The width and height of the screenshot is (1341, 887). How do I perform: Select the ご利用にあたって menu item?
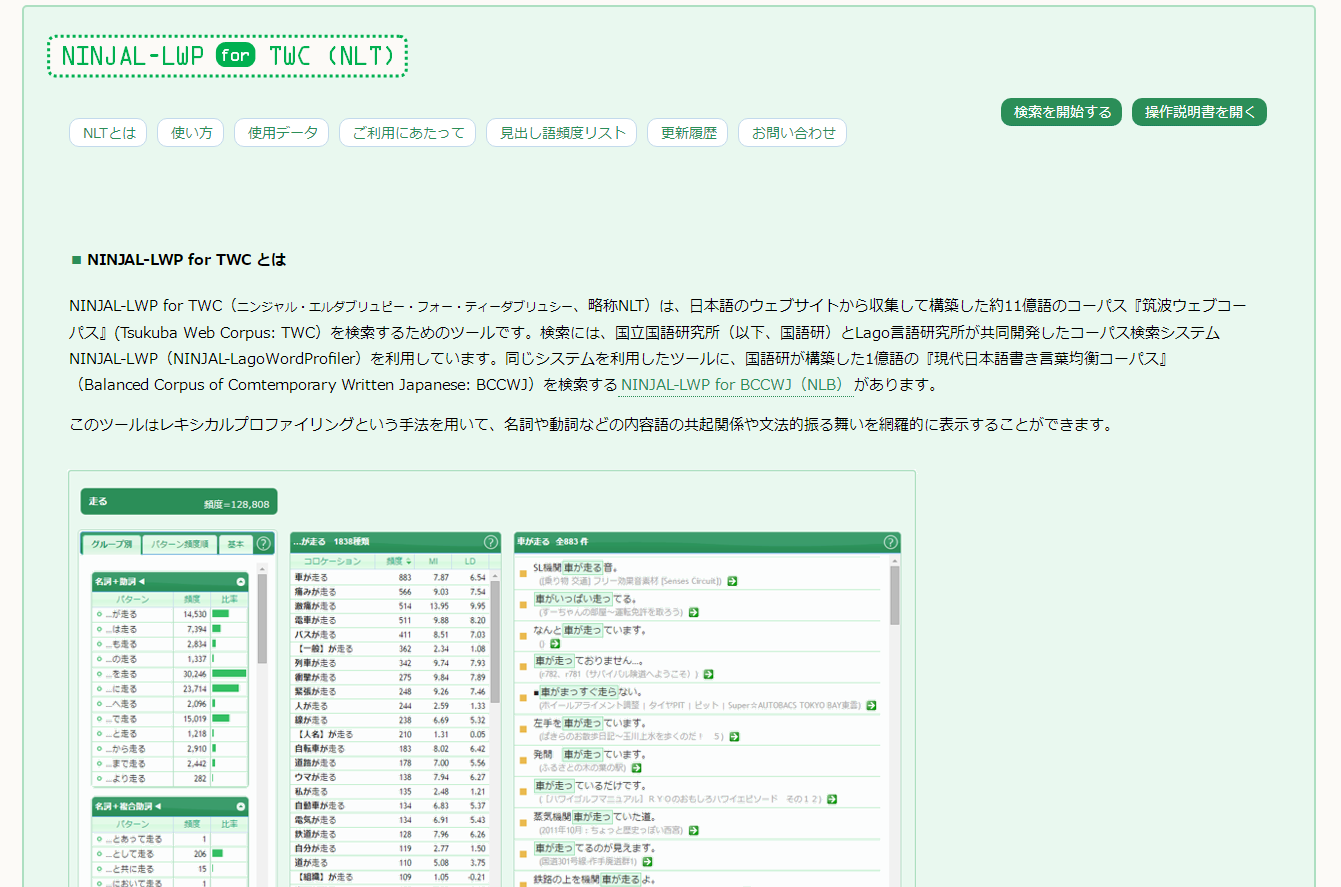click(408, 133)
